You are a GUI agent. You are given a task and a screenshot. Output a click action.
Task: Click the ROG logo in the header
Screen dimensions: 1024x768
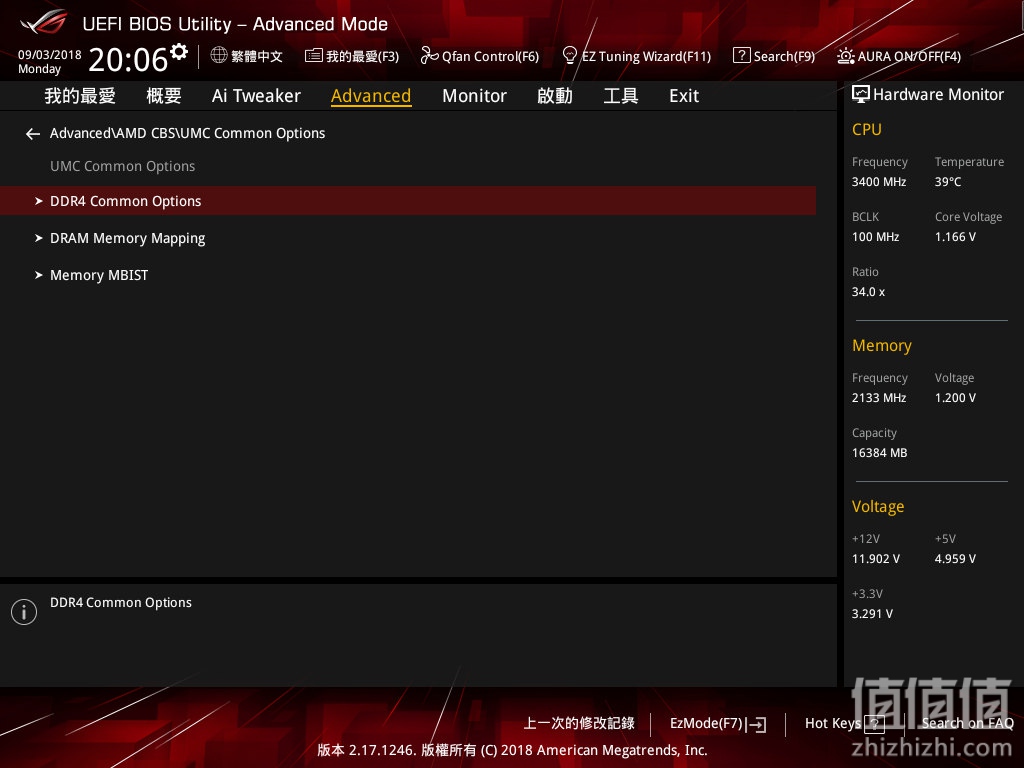tap(44, 22)
